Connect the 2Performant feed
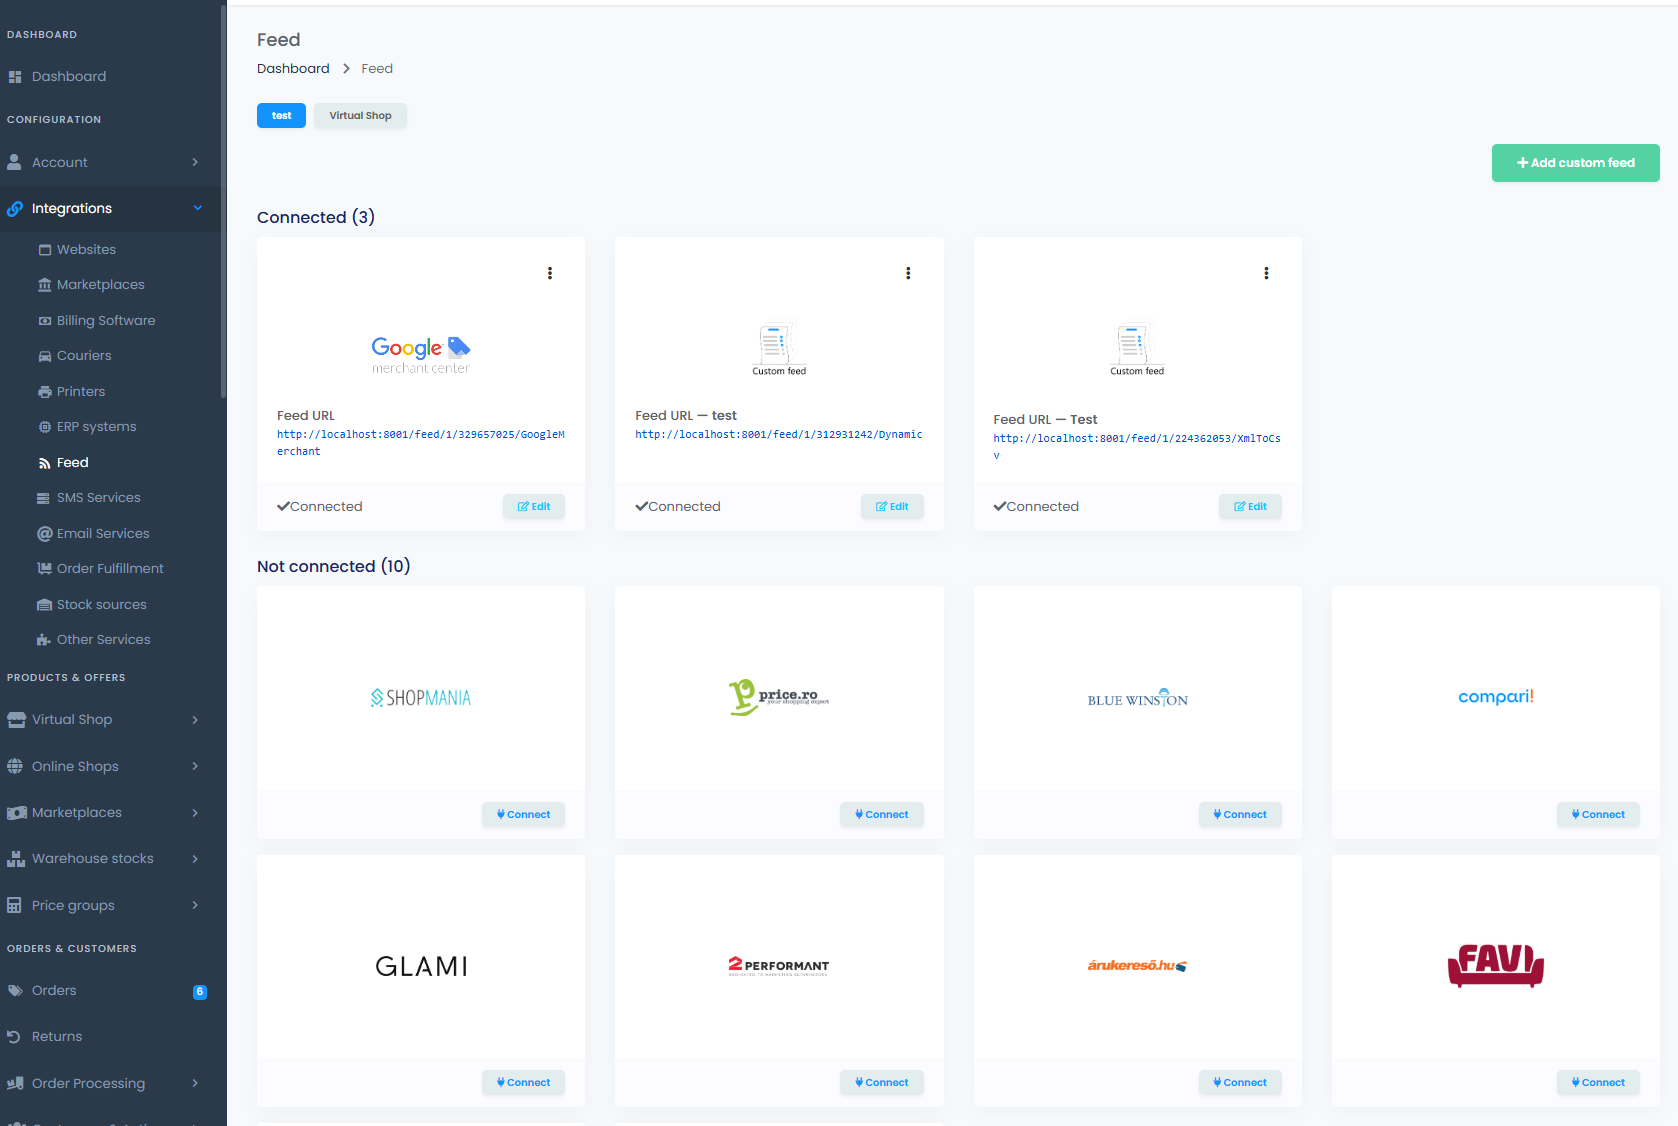Viewport: 1678px width, 1126px height. click(x=881, y=1083)
